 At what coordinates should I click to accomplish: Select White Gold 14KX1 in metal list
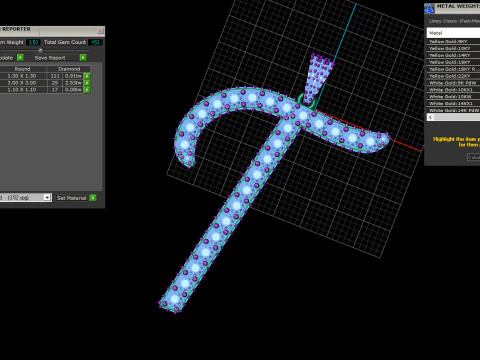[453, 103]
